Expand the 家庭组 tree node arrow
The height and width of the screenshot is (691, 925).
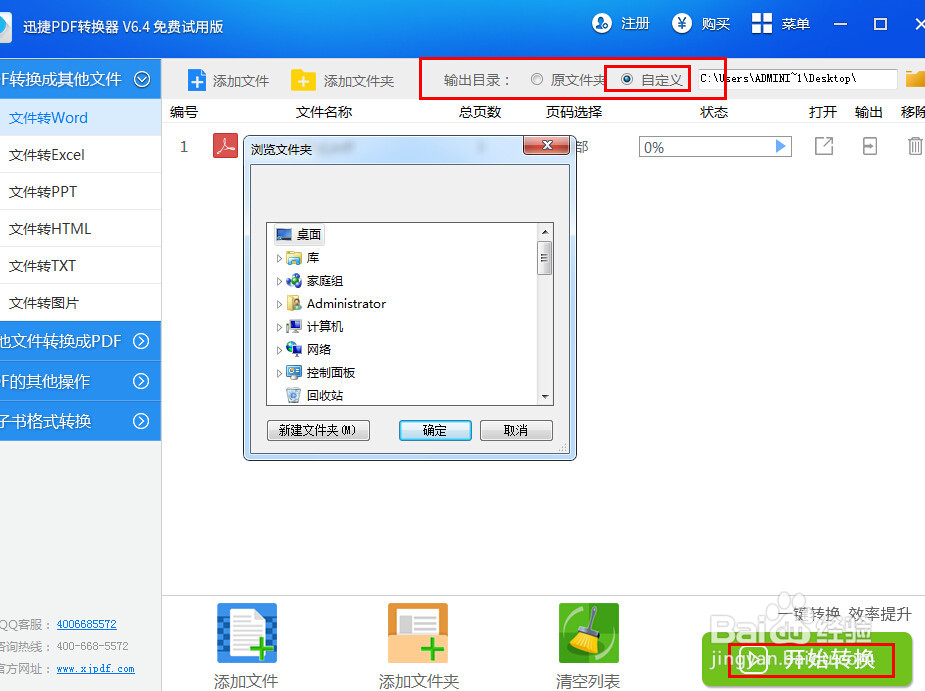coord(279,281)
